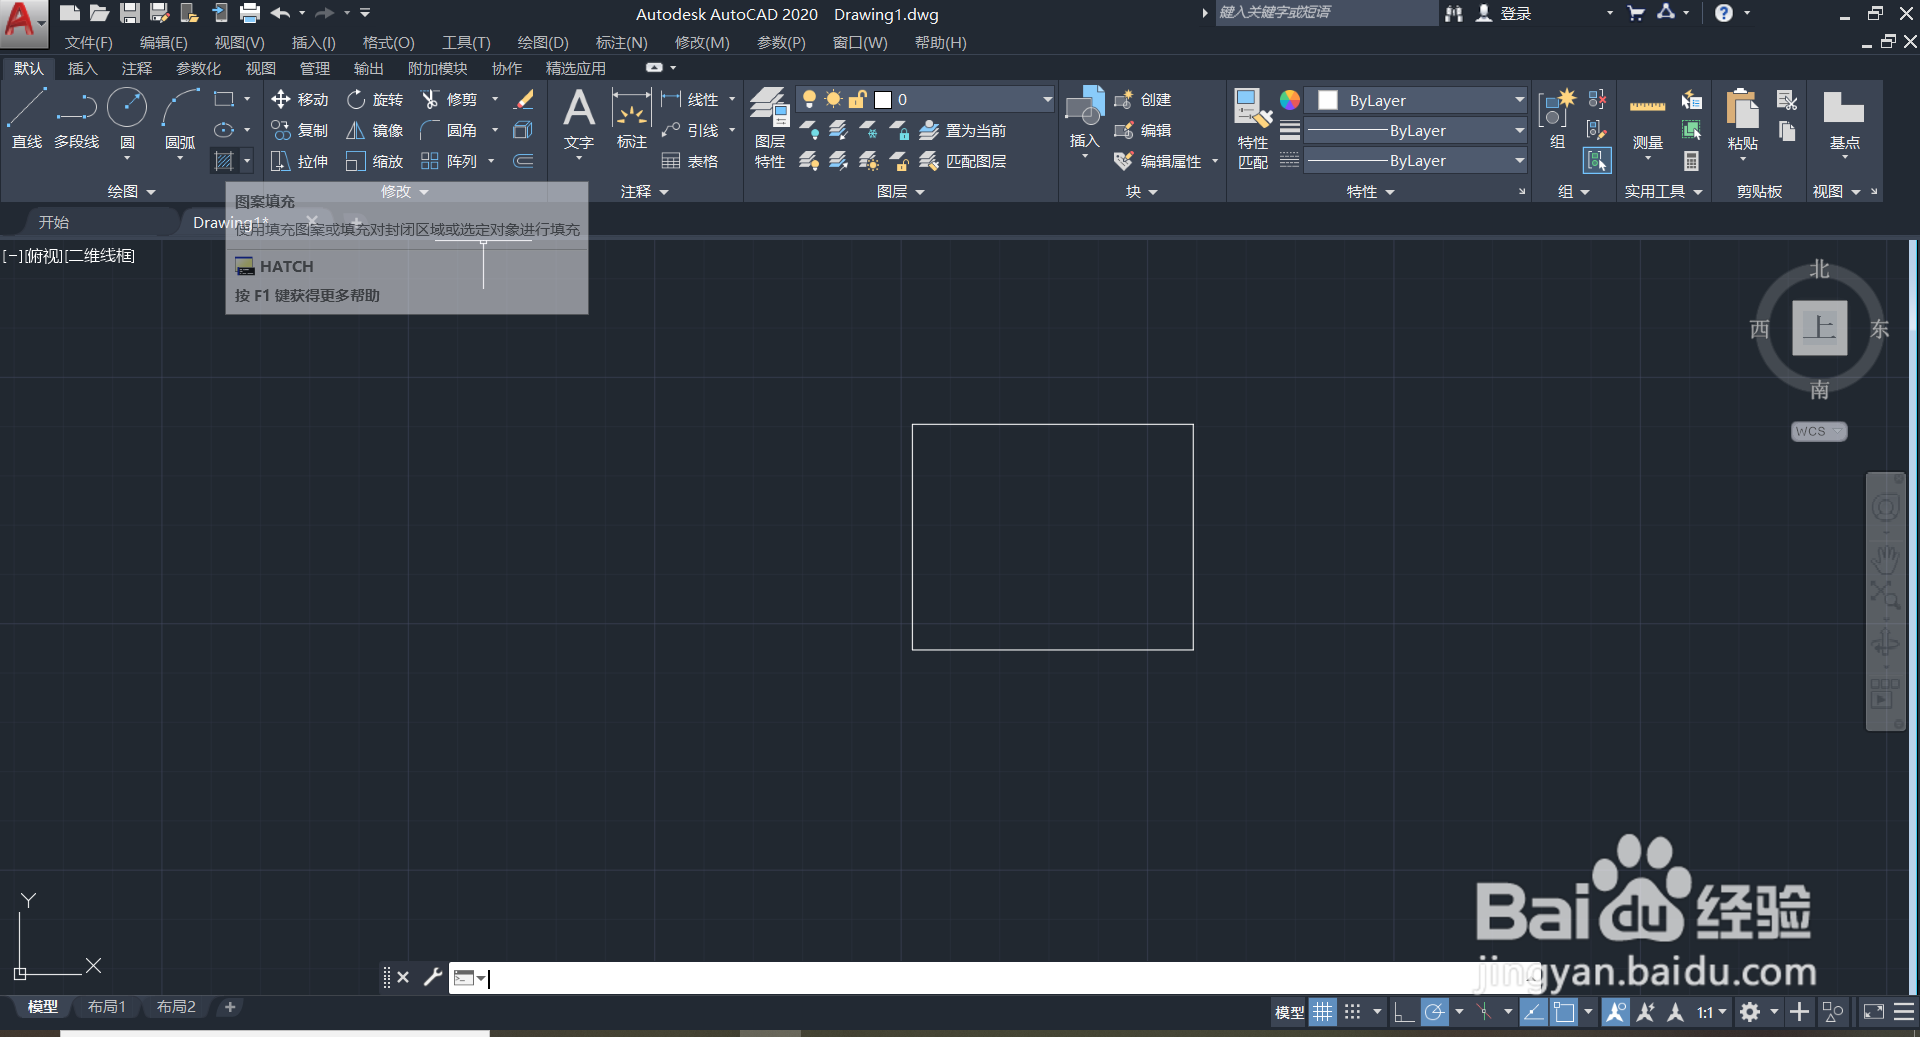The image size is (1920, 1037).
Task: Click the Dimension (标注) tool
Action: click(632, 118)
